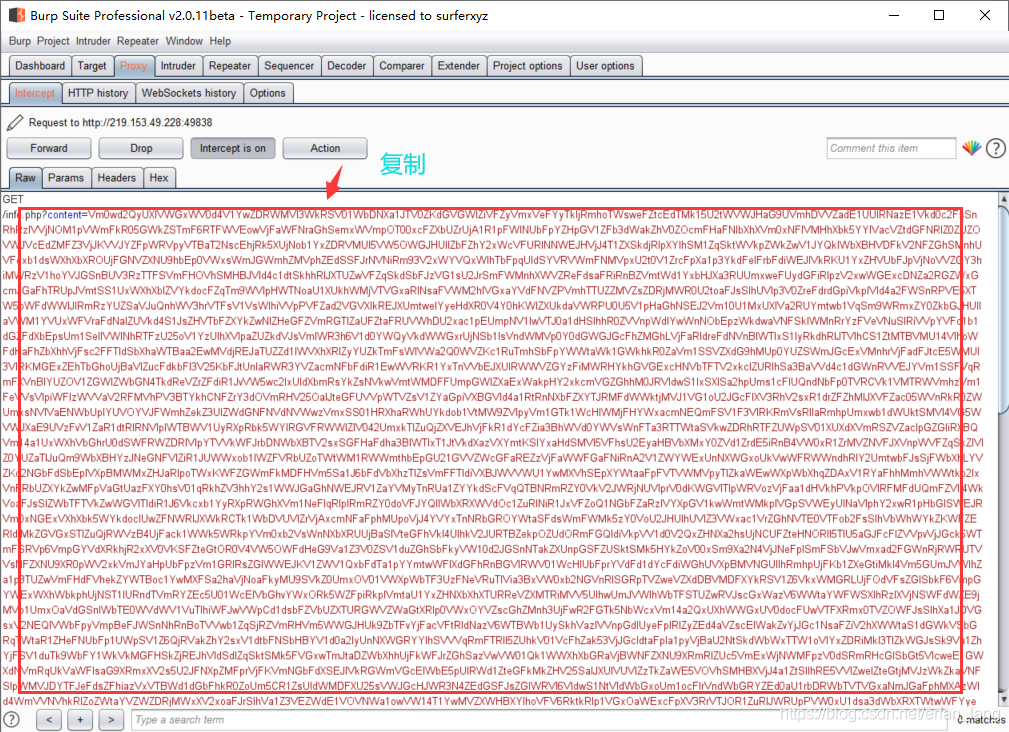Select the Proxy tab
Viewport: 1009px width, 732px height.
[x=134, y=66]
